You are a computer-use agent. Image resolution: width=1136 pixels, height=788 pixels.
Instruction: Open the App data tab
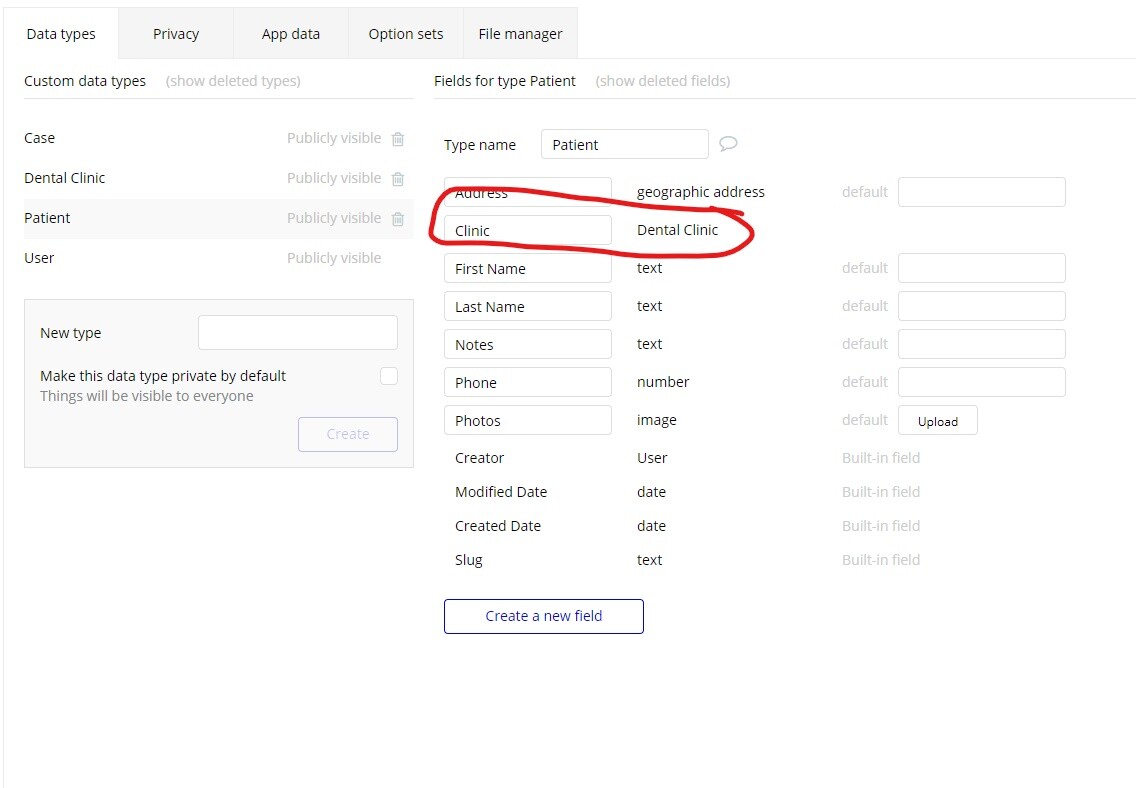click(x=291, y=34)
